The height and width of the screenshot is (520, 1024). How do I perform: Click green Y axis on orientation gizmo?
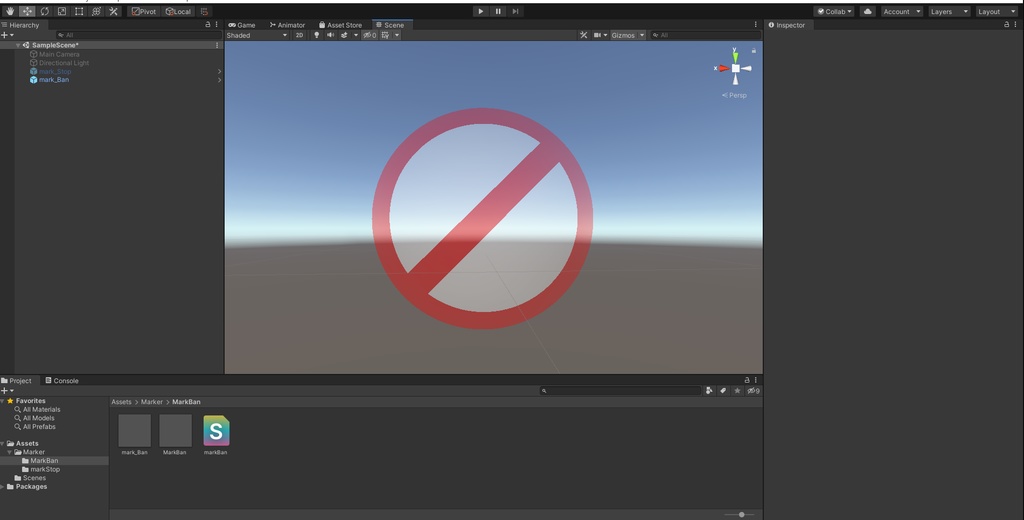point(735,56)
